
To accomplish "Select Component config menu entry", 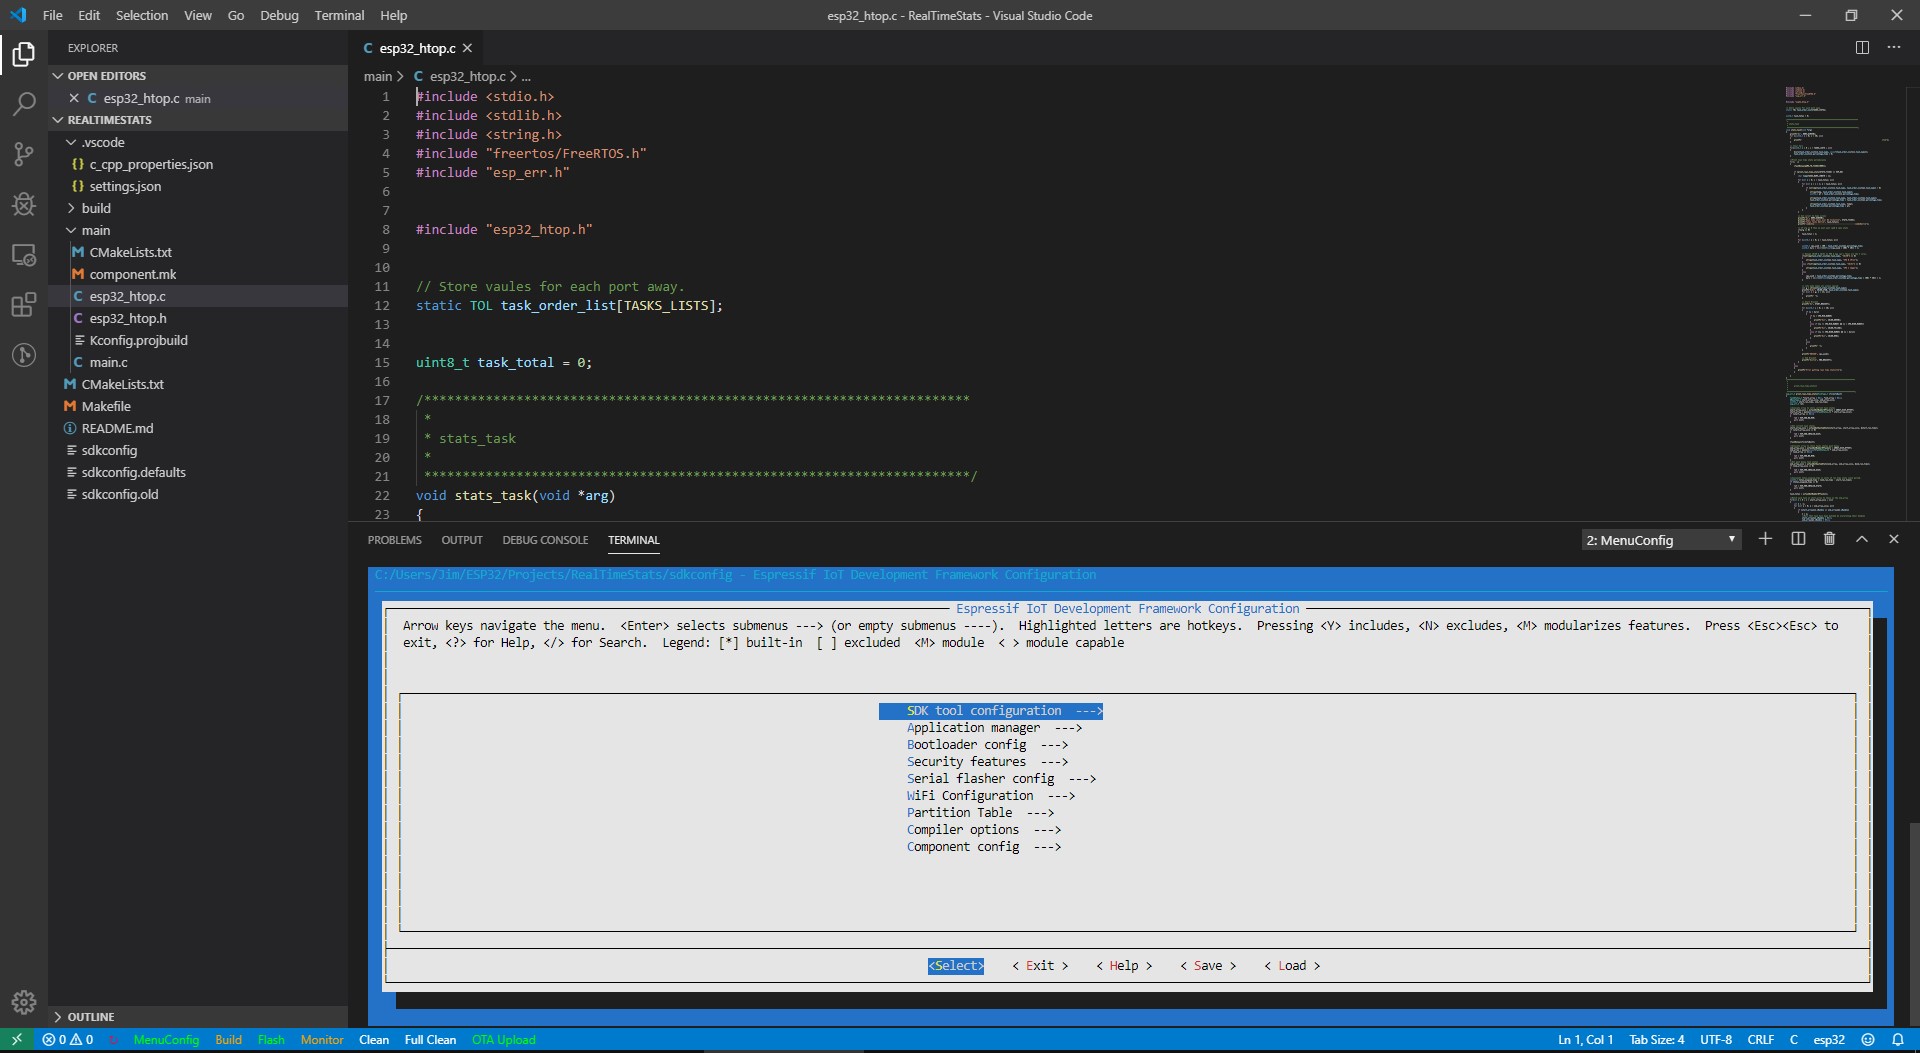I will (x=984, y=847).
